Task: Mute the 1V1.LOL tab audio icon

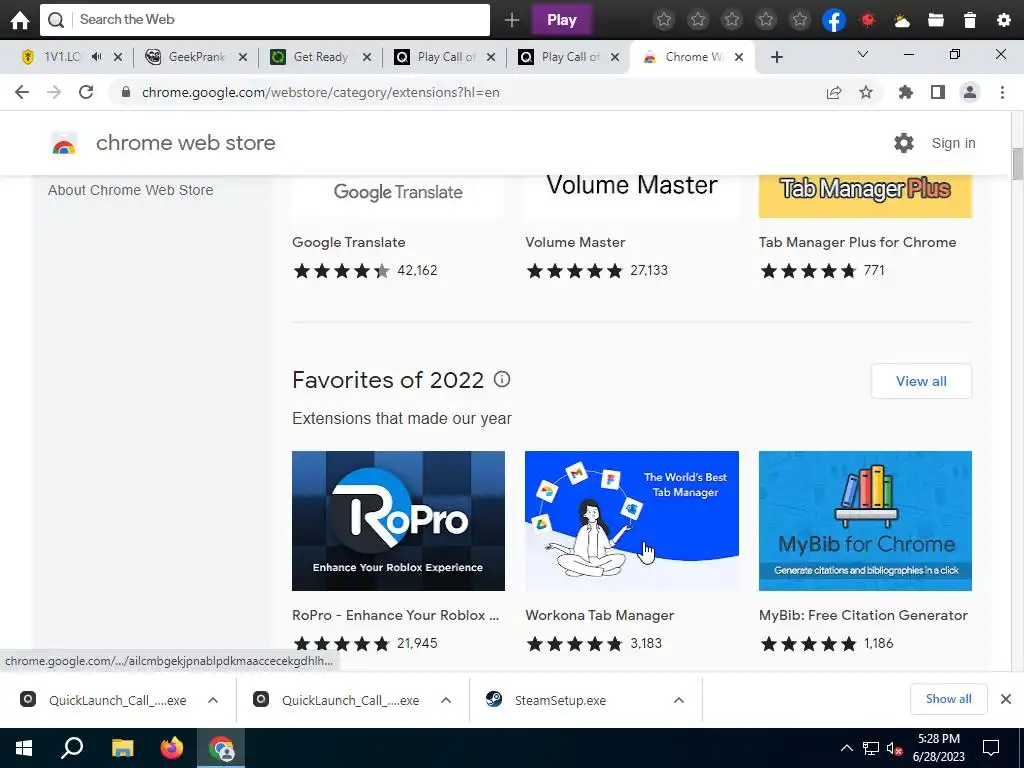Action: [x=97, y=57]
